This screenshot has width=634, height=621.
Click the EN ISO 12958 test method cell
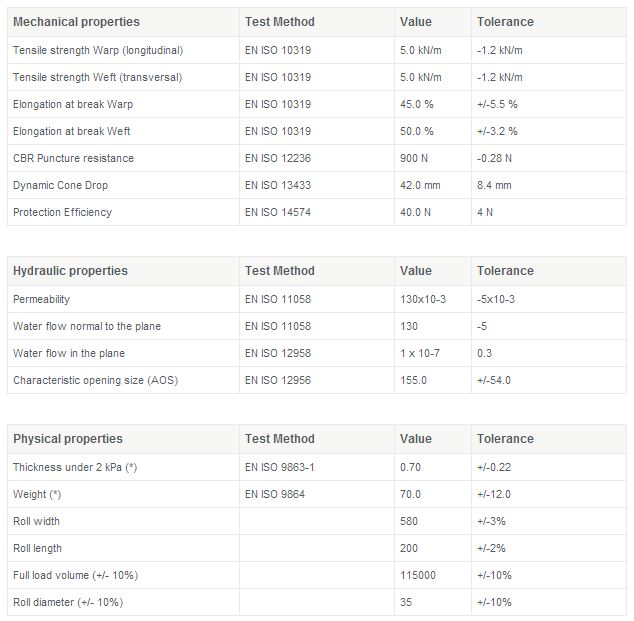[278, 353]
